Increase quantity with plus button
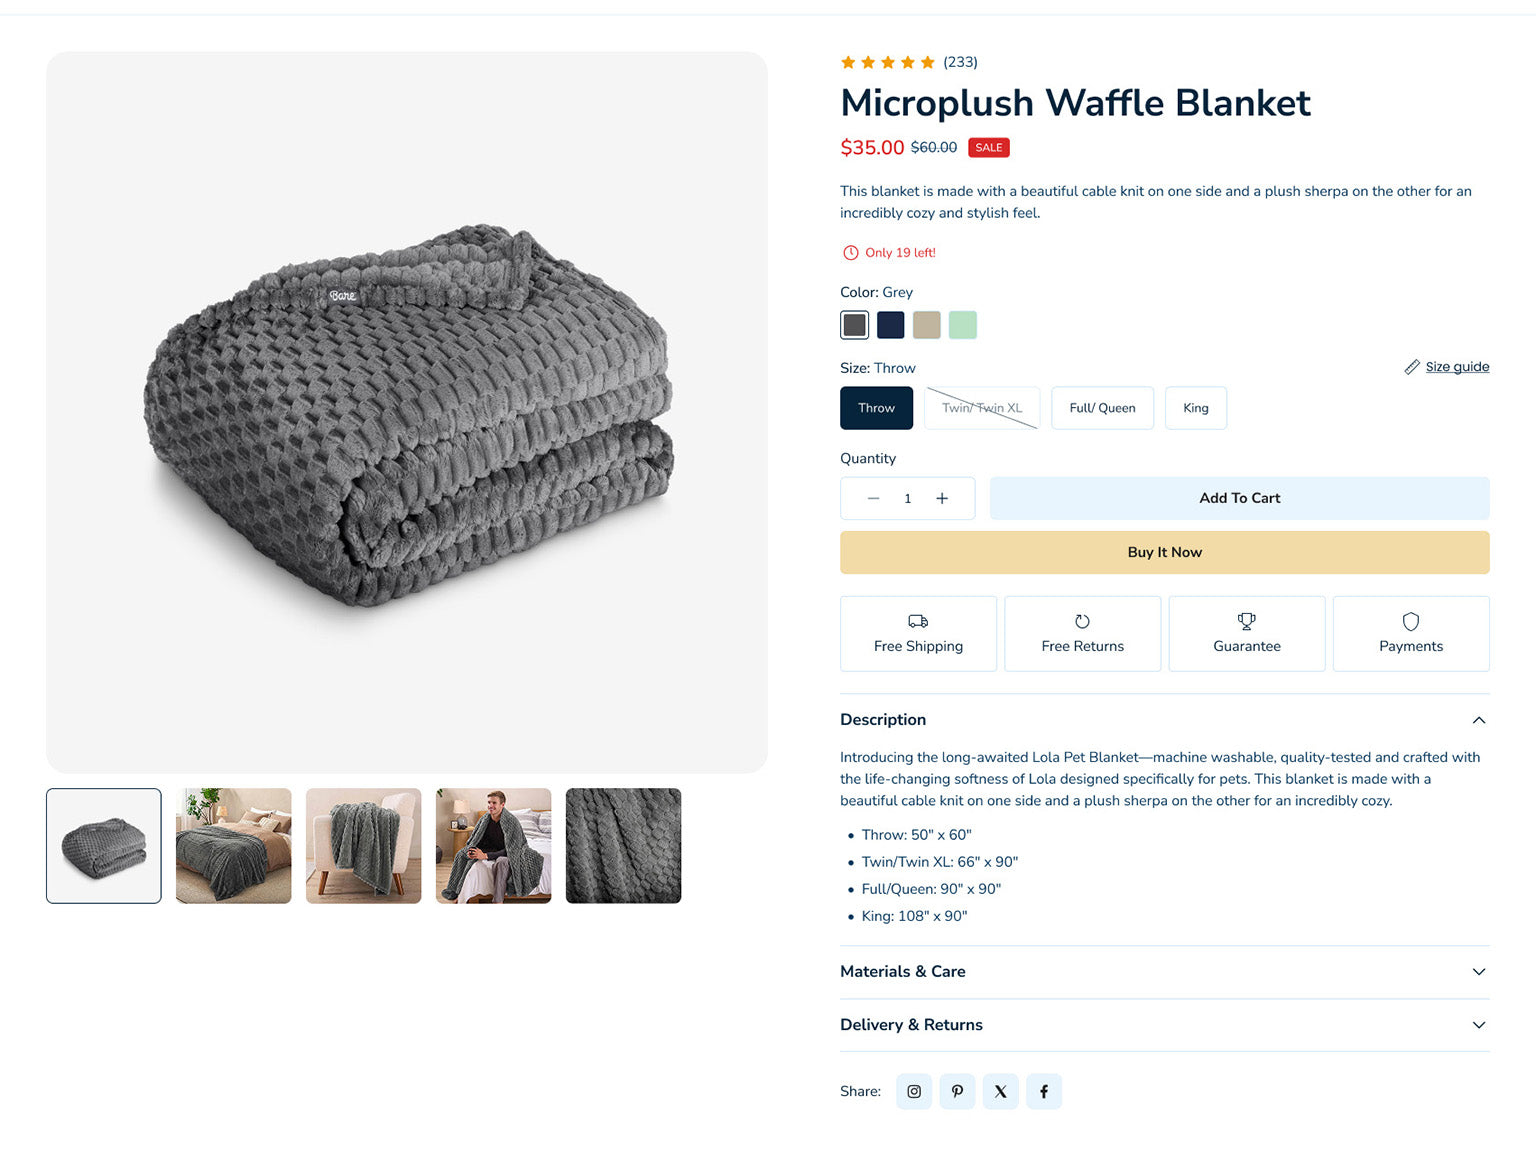1536x1152 pixels. coord(942,498)
